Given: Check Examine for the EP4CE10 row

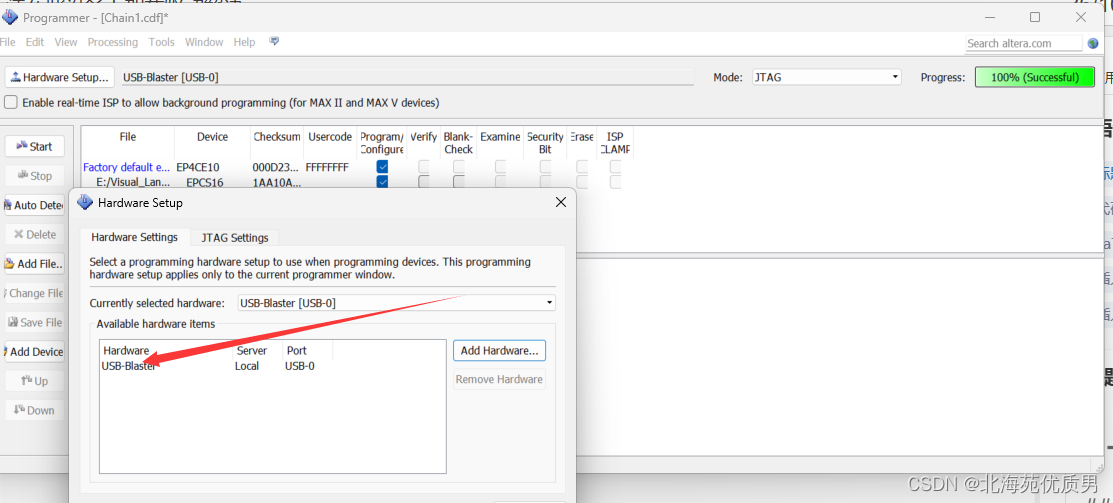Looking at the screenshot, I should pos(500,167).
